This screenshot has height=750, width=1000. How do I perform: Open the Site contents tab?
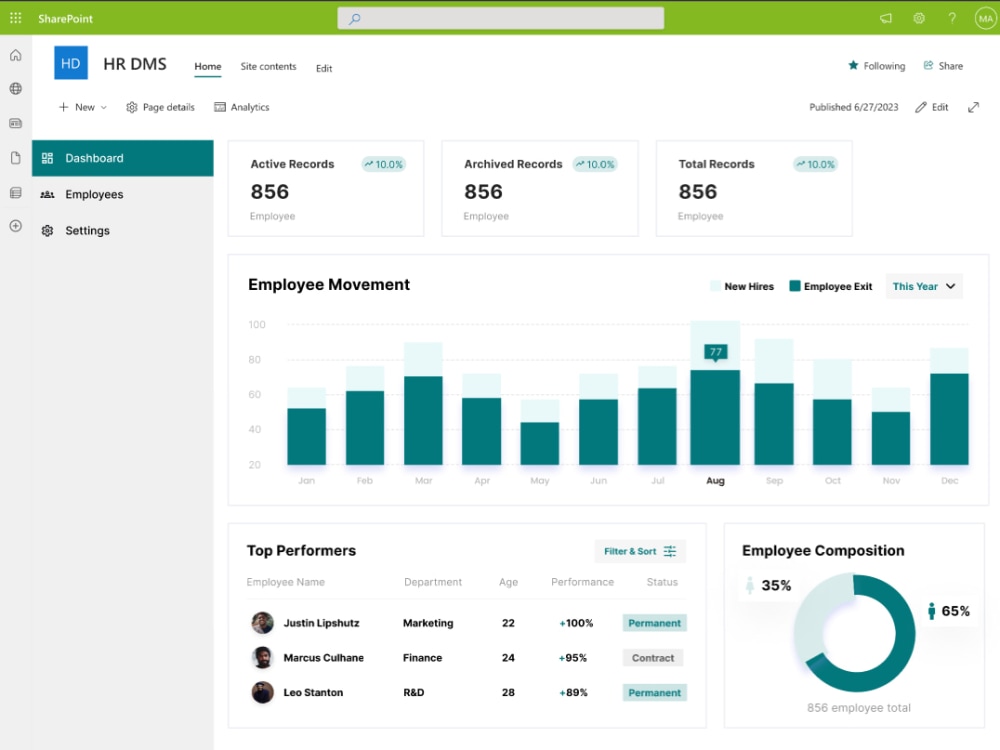(268, 66)
